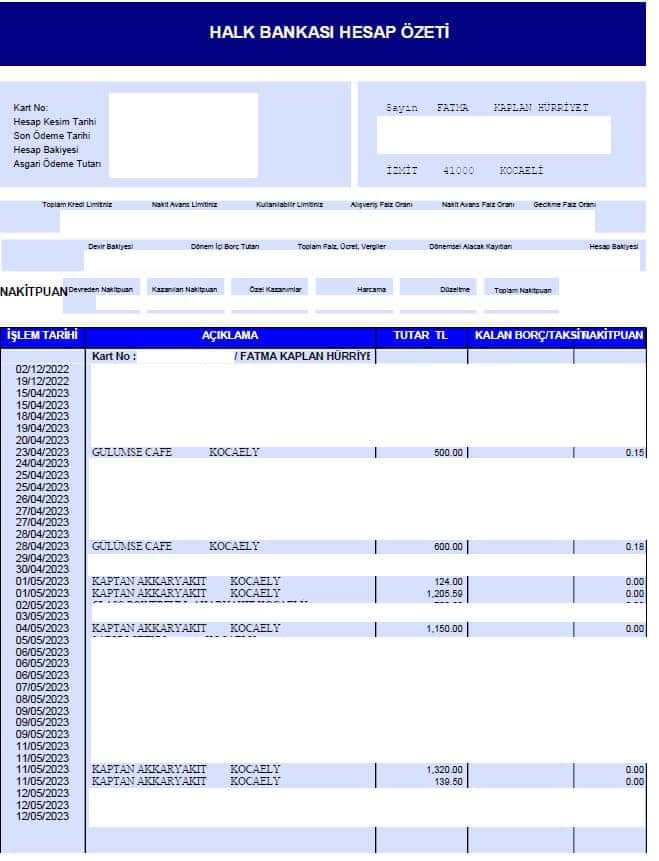Click the date 02/12/2022

coord(42,369)
